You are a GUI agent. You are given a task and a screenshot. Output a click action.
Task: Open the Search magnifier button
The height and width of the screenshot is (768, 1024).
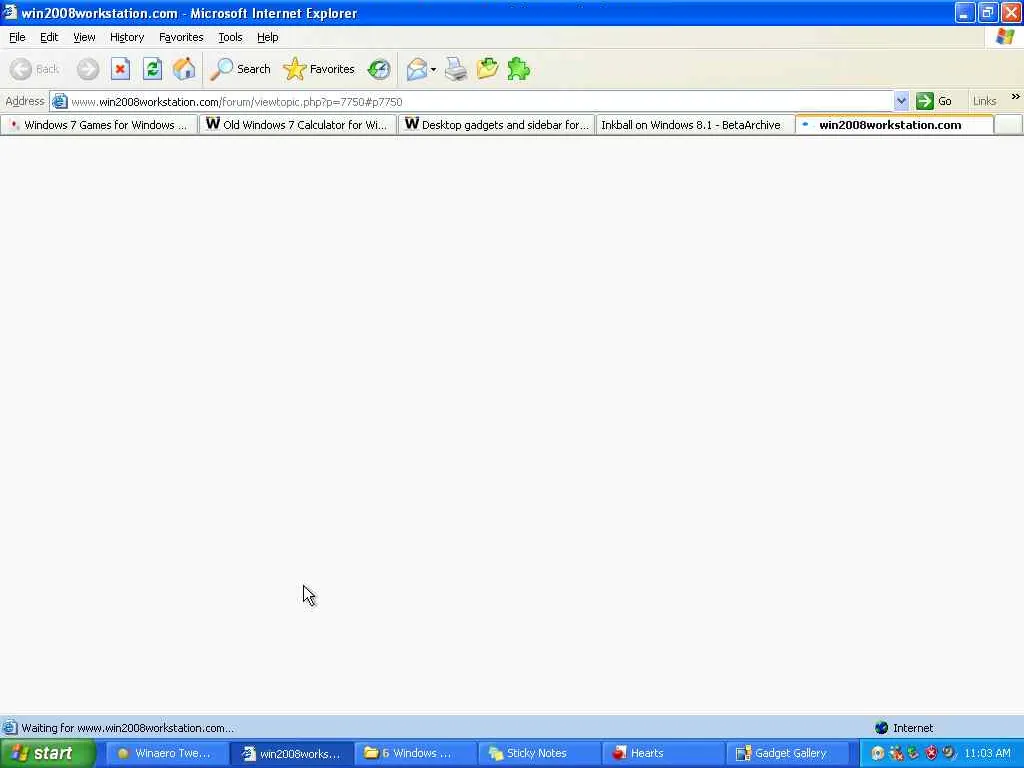[x=240, y=69]
